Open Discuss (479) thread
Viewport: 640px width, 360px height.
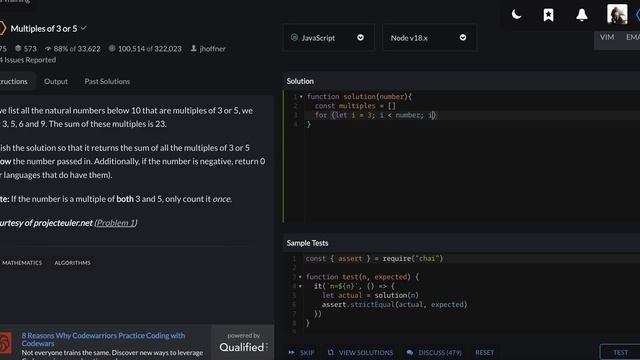click(x=434, y=352)
